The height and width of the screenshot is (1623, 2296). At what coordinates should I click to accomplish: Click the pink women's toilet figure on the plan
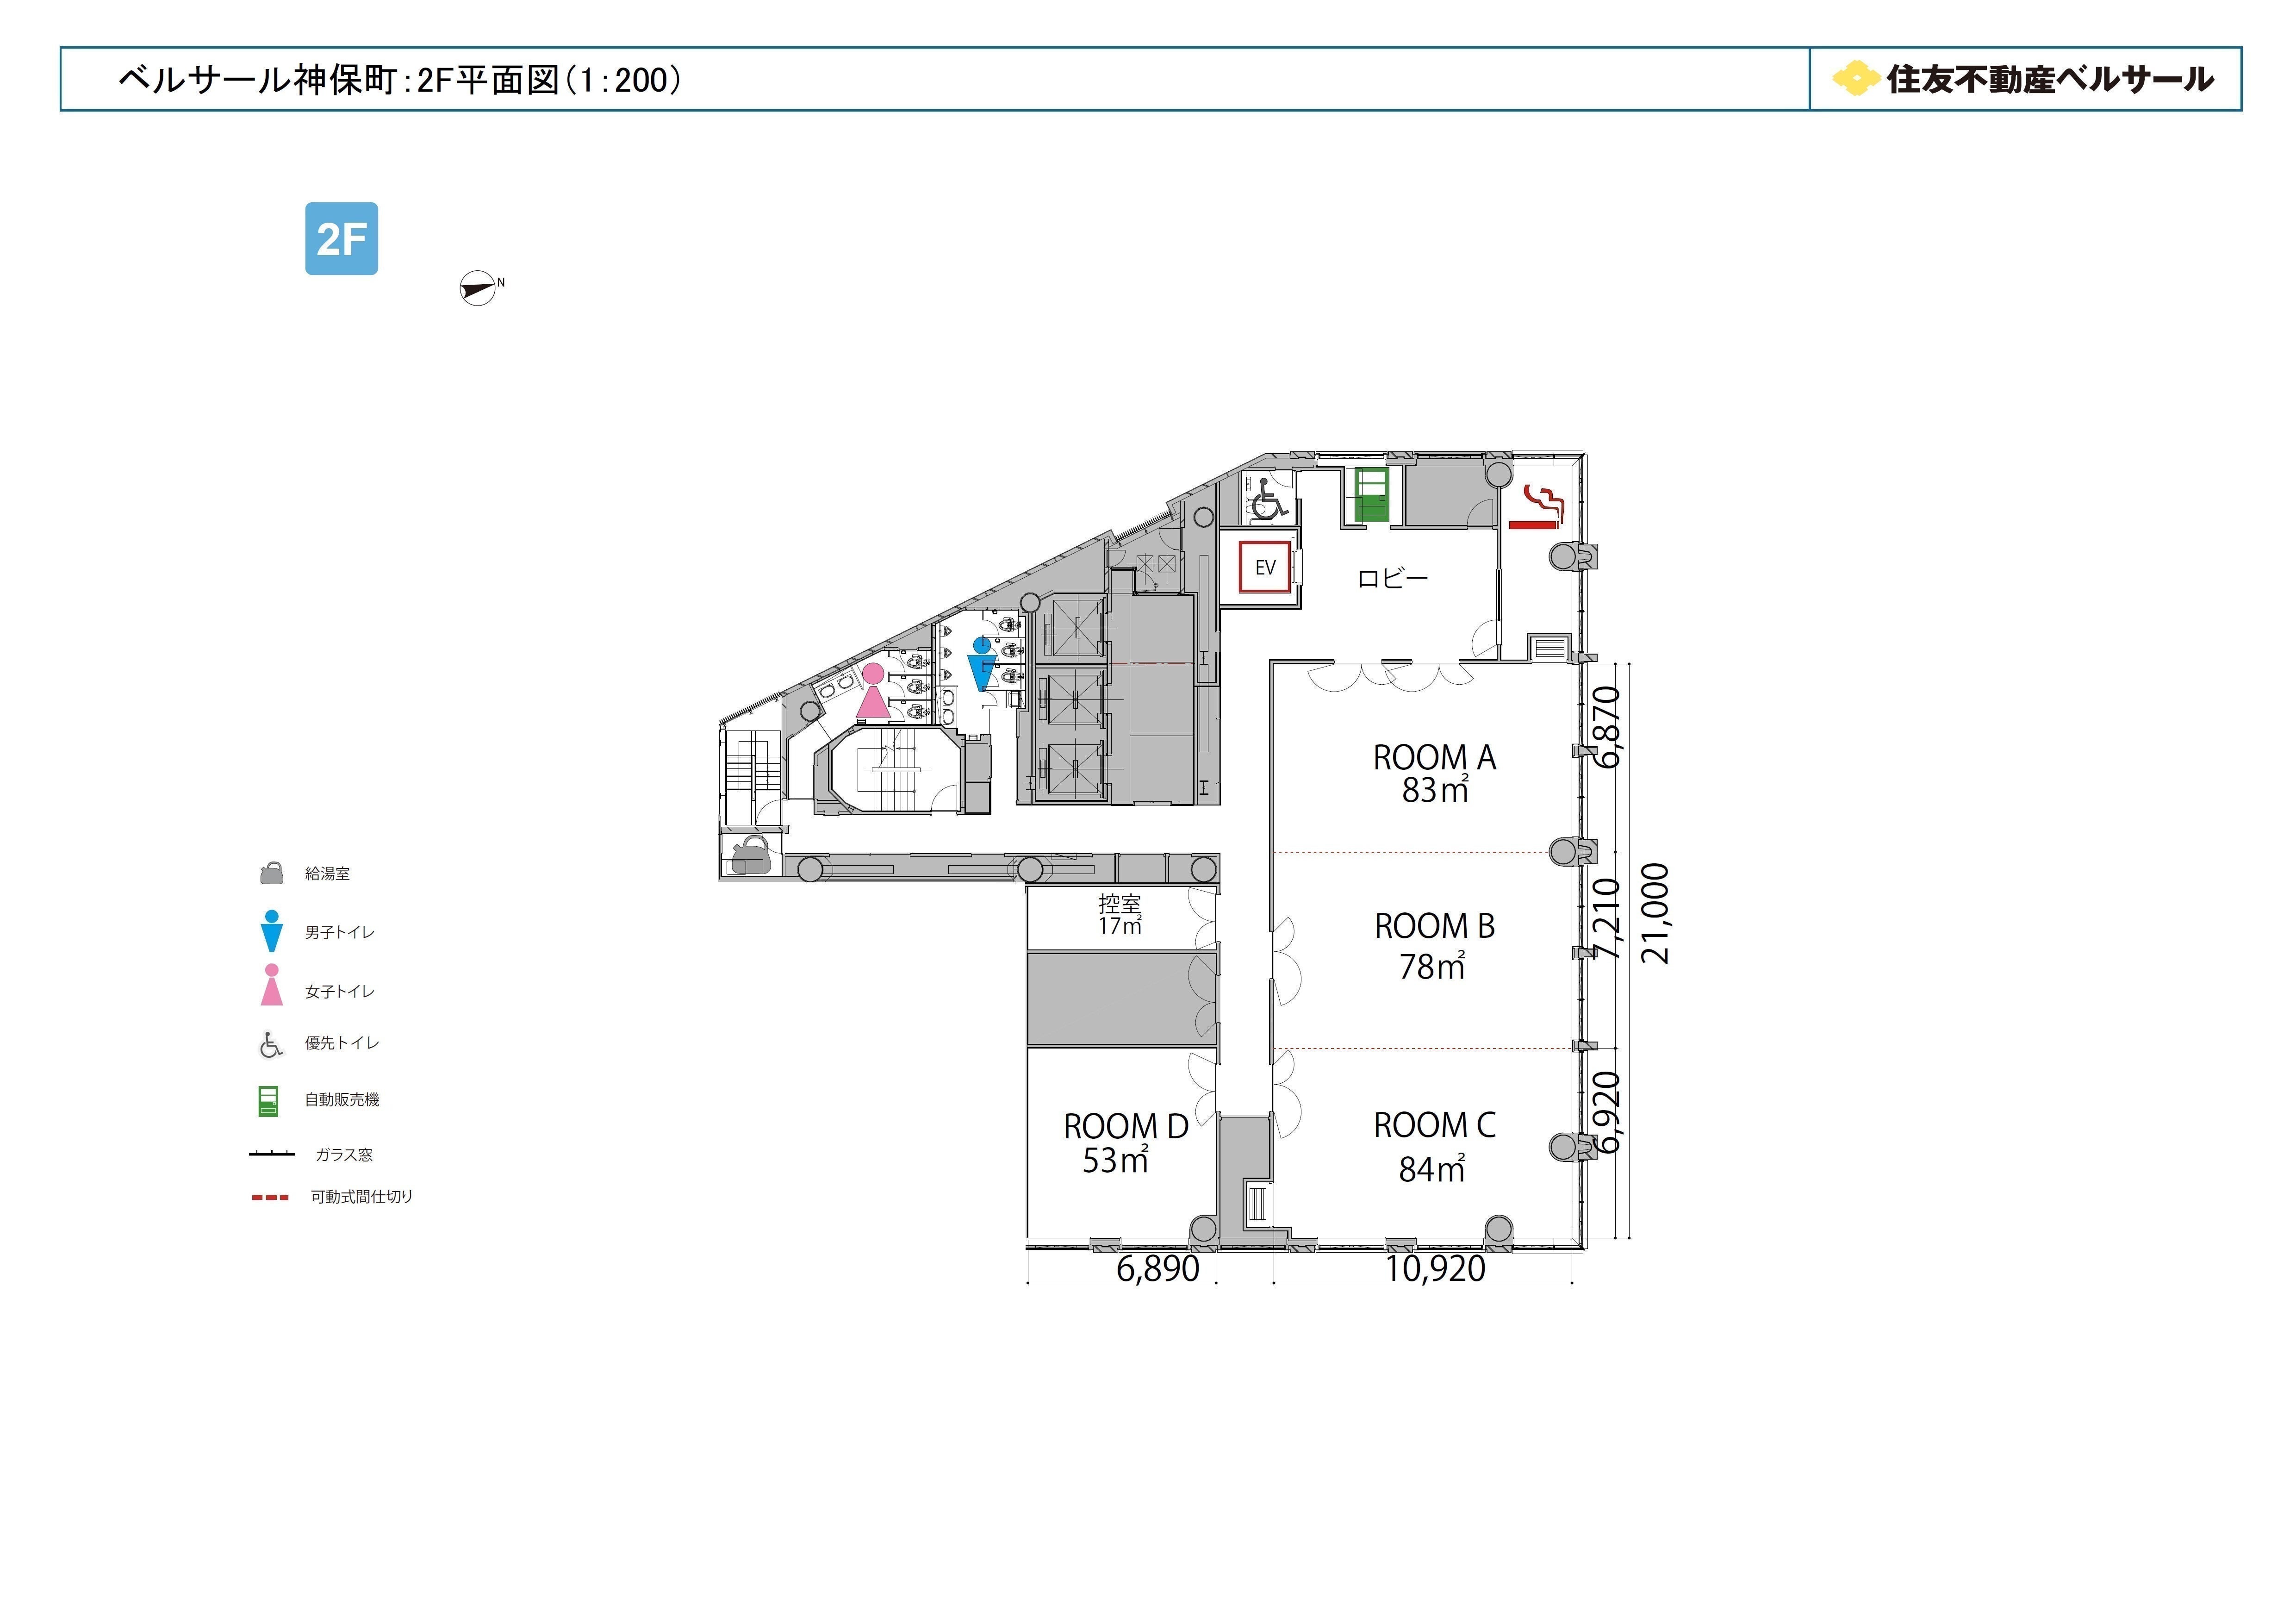(873, 691)
